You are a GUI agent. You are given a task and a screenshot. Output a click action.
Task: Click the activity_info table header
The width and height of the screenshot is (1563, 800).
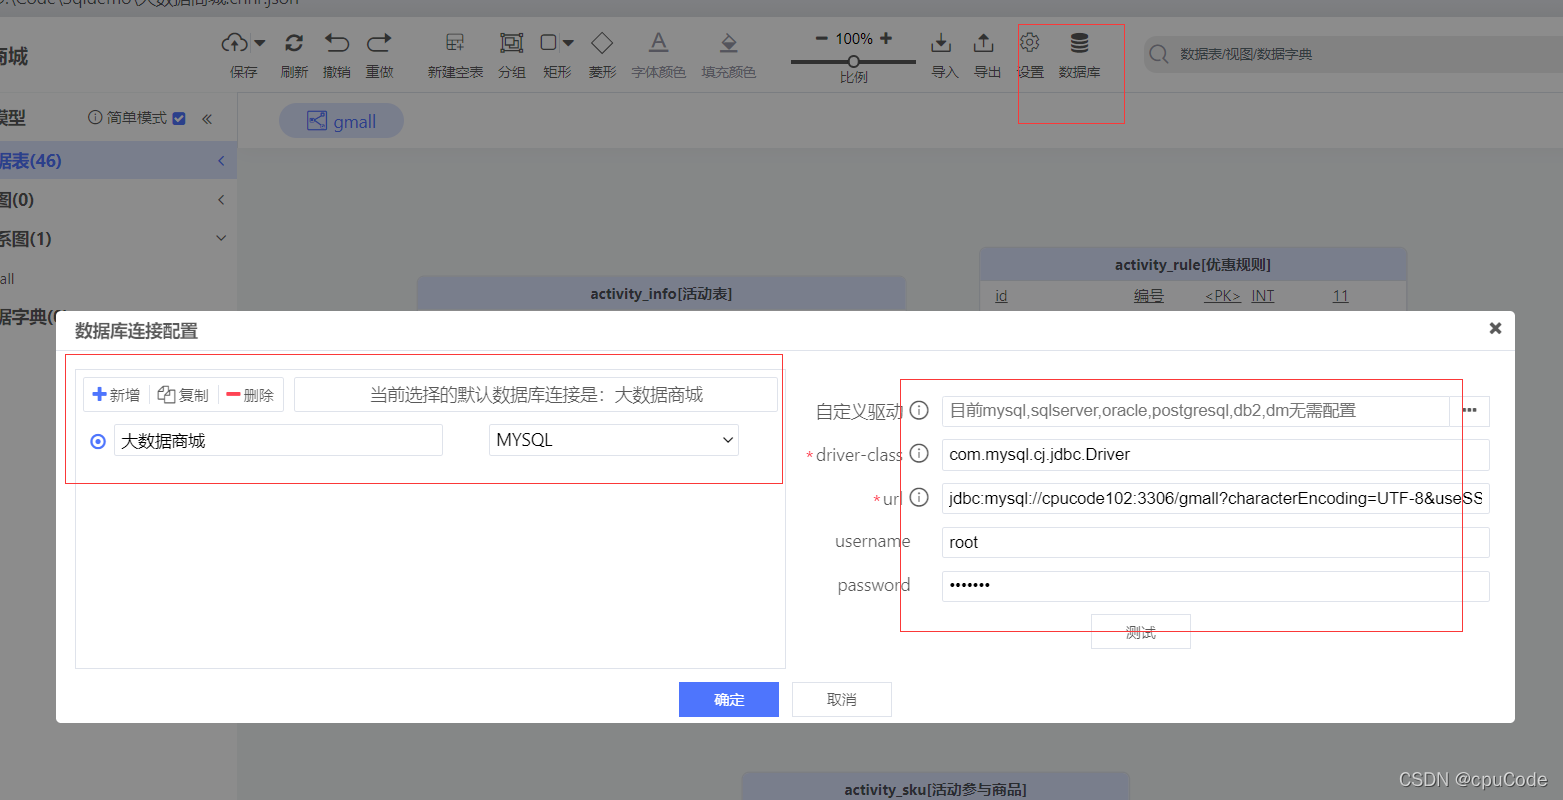click(x=661, y=294)
